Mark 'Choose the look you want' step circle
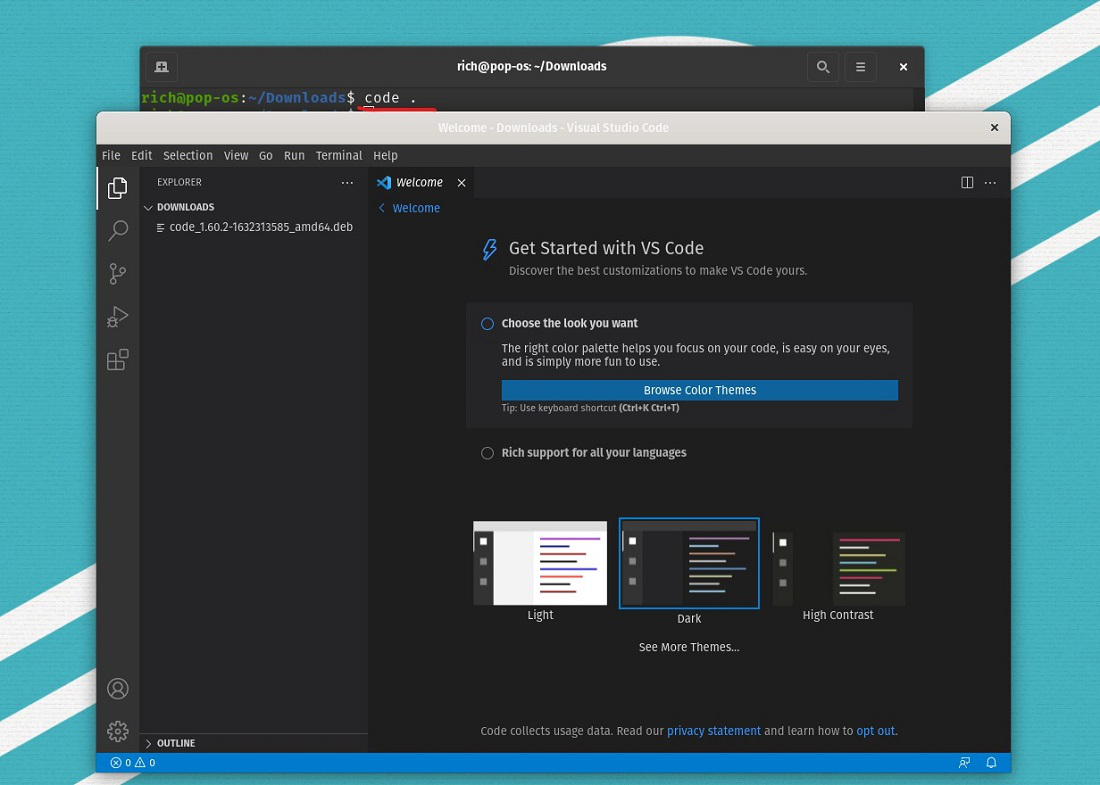The width and height of the screenshot is (1100, 785). tap(487, 323)
